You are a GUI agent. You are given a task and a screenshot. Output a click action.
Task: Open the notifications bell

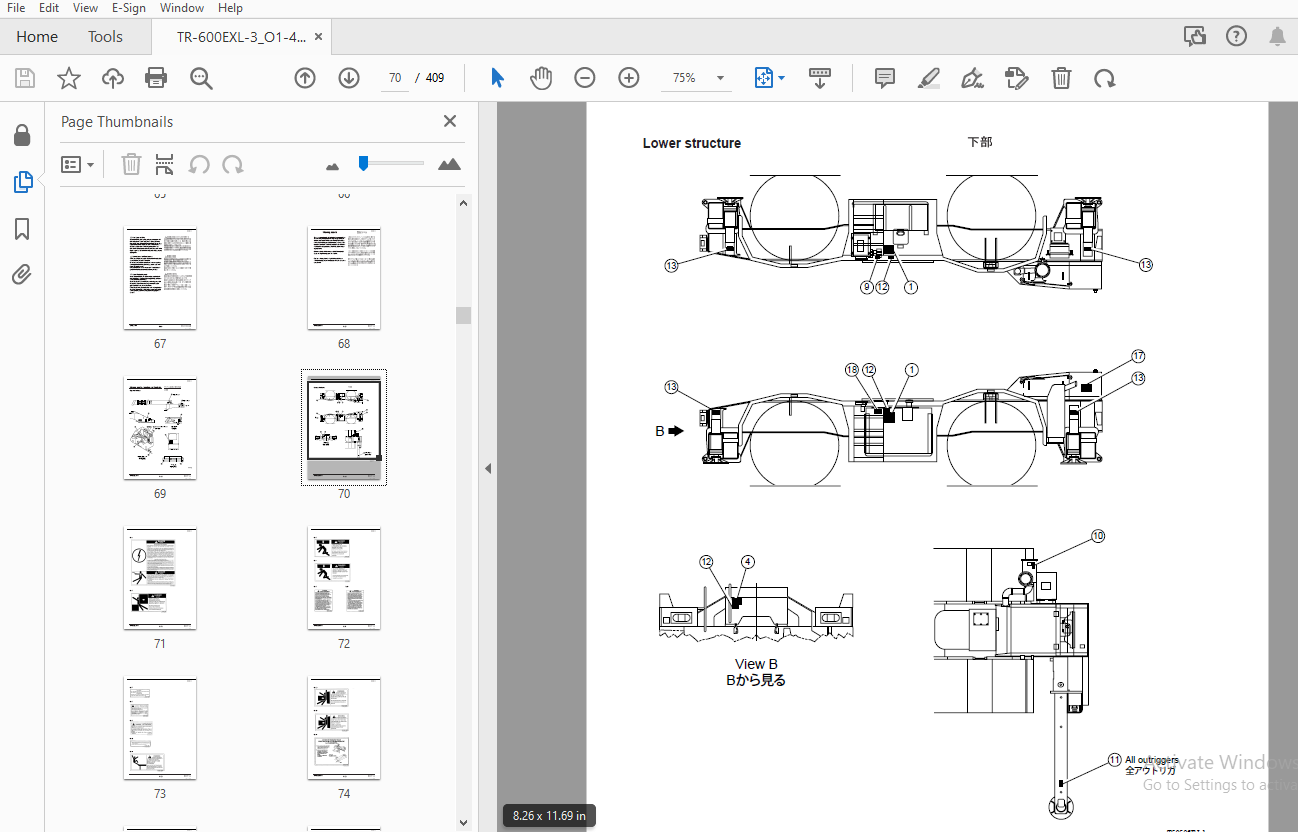pos(1278,37)
